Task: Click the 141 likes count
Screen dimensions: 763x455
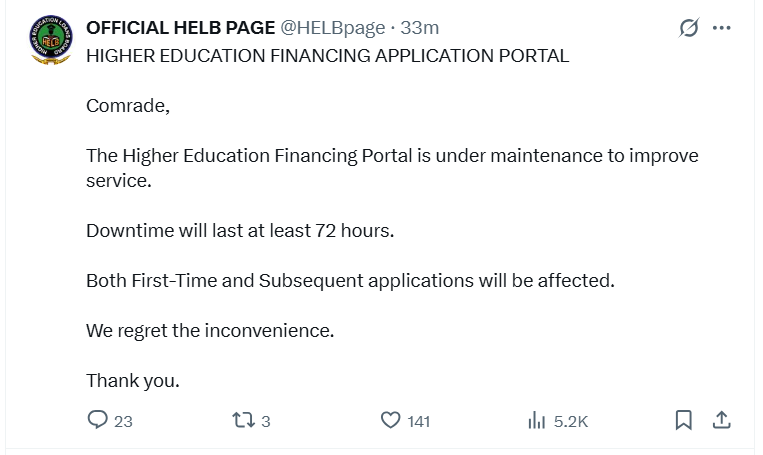Action: click(419, 421)
